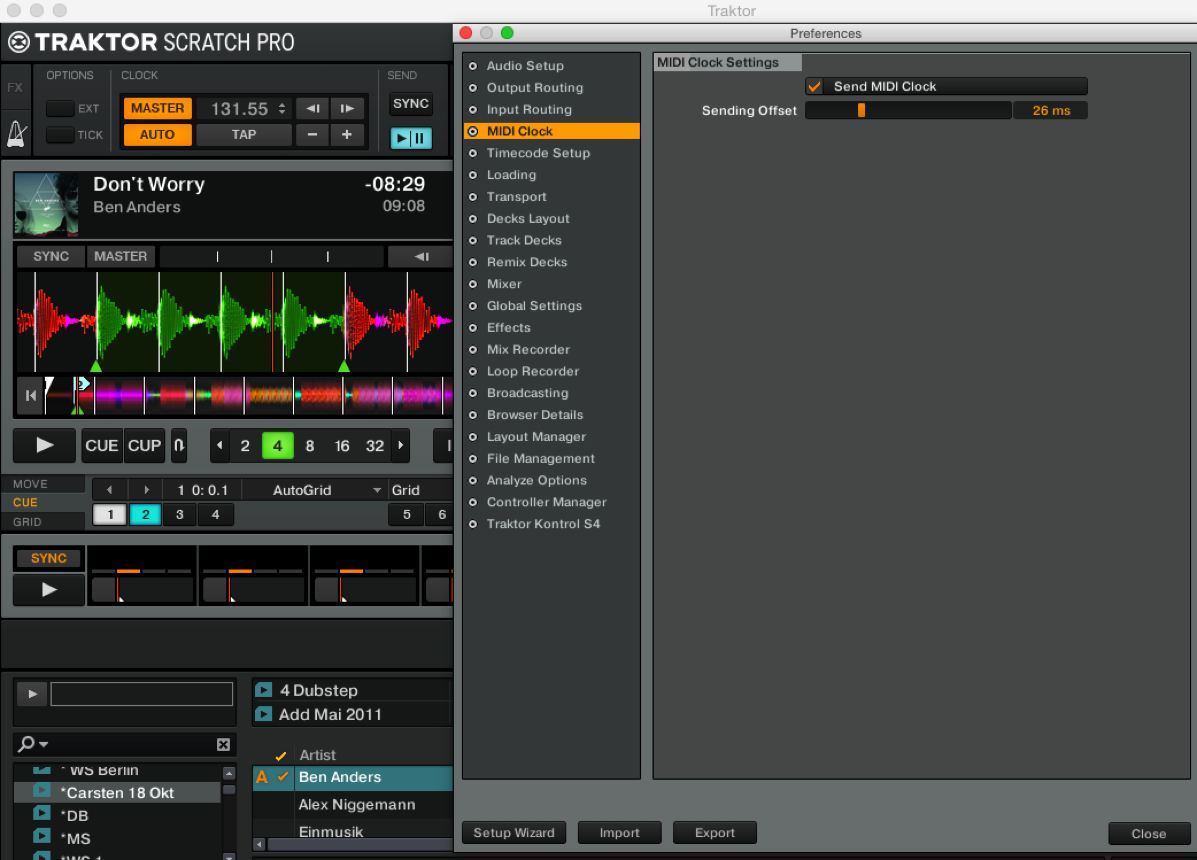Toggle the EXT clock option
The image size is (1197, 860).
click(x=60, y=109)
